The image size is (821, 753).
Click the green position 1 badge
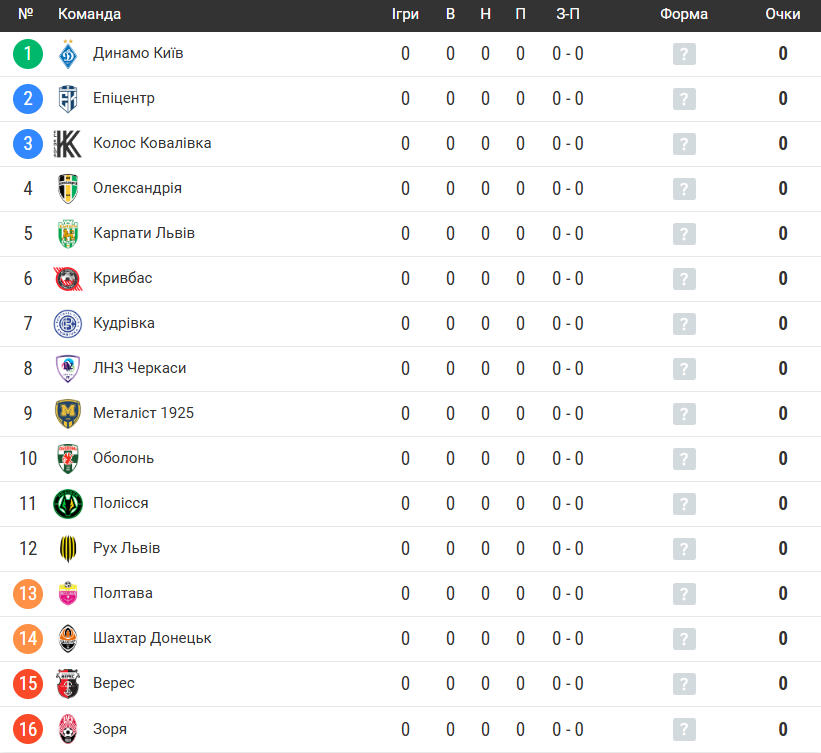pos(28,54)
